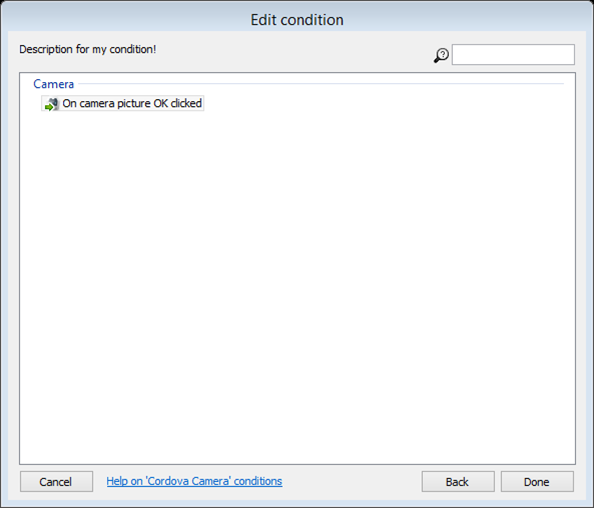Viewport: 594px width, 508px height.
Task: Click the word 'Camera' in blue
Action: pos(53,84)
